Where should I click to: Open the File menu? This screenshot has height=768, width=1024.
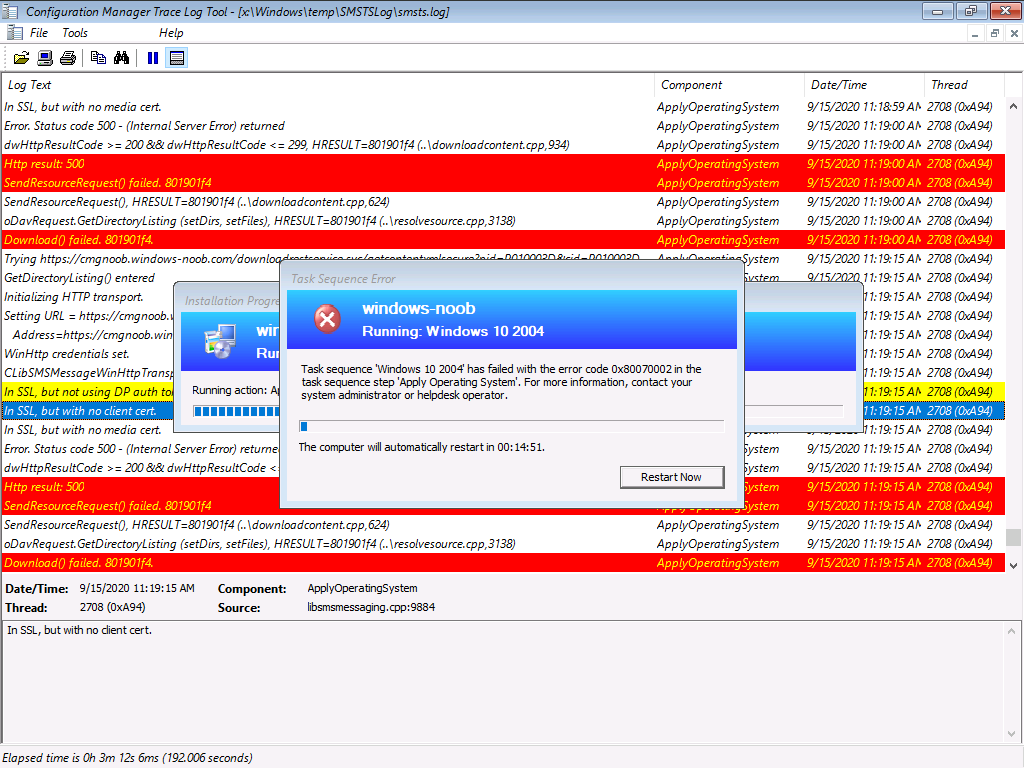point(39,33)
